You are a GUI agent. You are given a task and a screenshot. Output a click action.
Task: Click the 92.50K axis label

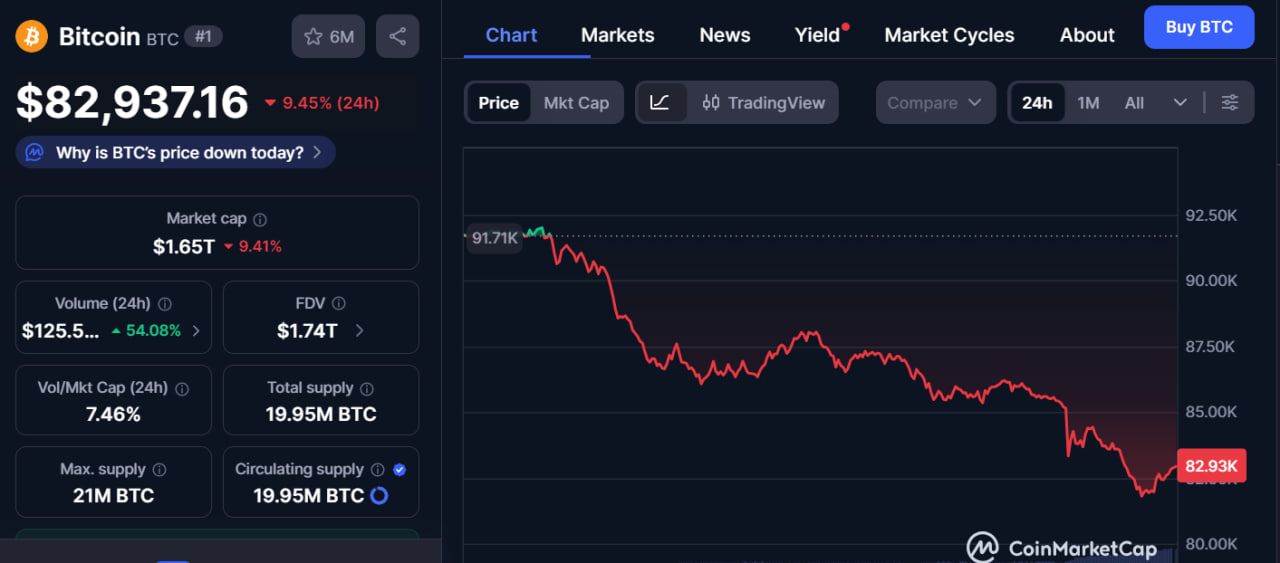tap(1210, 215)
